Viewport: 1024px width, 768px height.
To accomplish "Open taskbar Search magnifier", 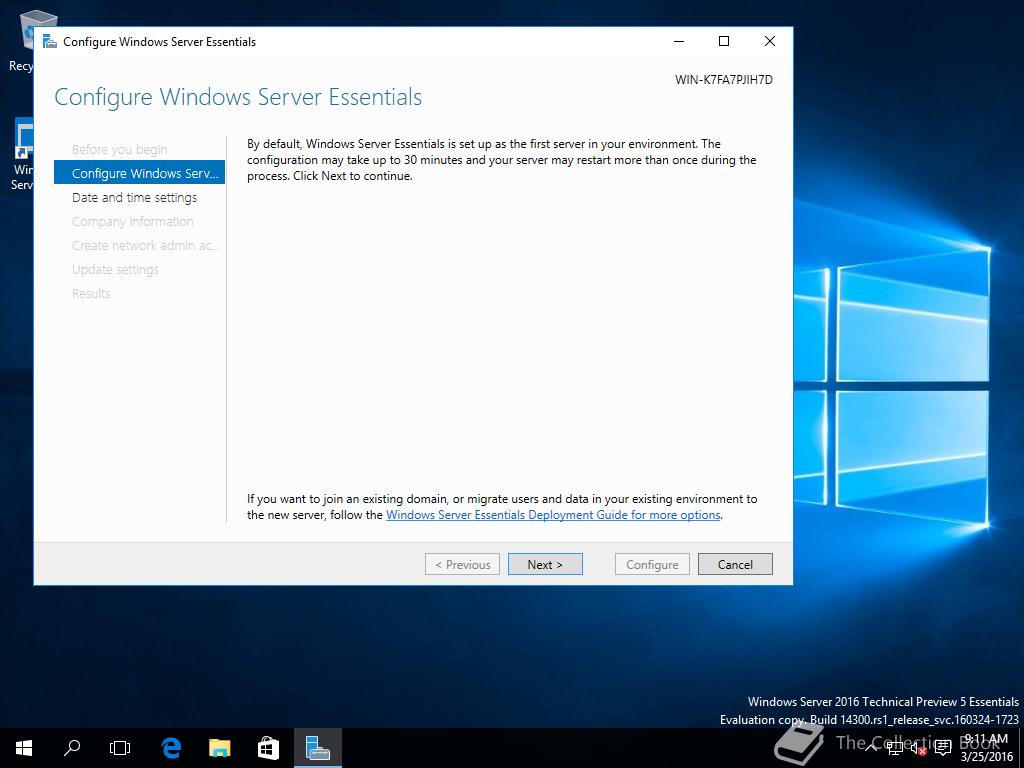I will (72, 748).
